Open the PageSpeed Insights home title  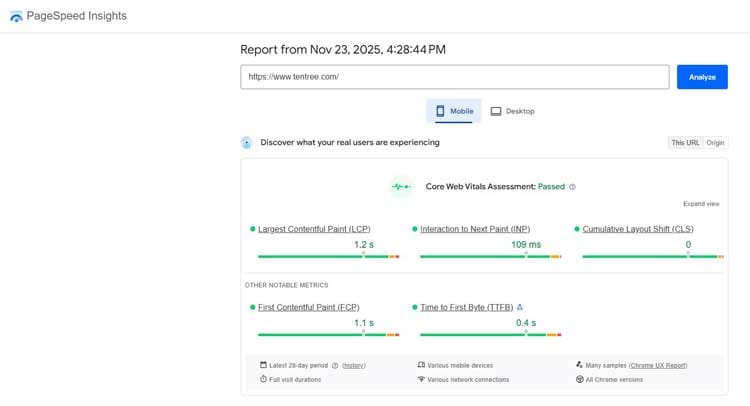[x=77, y=16]
